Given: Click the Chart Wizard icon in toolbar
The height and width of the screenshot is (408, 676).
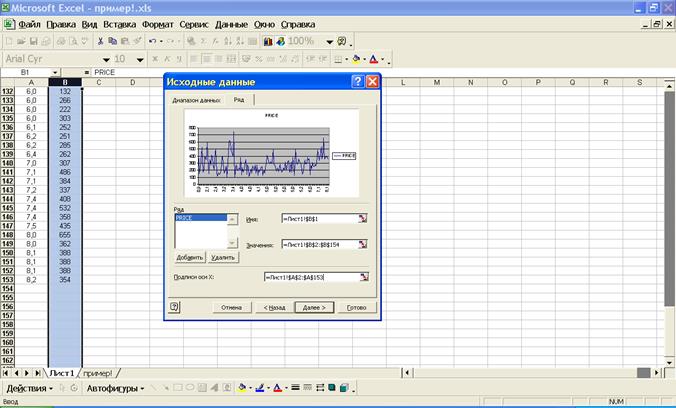Looking at the screenshot, I should pyautogui.click(x=268, y=41).
